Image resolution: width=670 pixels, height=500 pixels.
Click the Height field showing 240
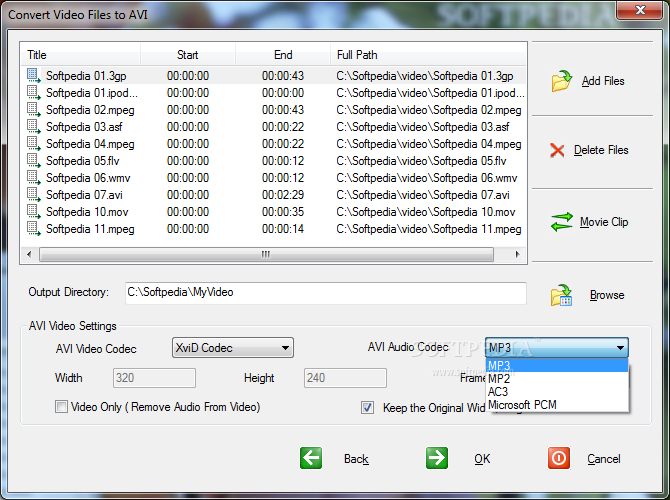[x=345, y=378]
